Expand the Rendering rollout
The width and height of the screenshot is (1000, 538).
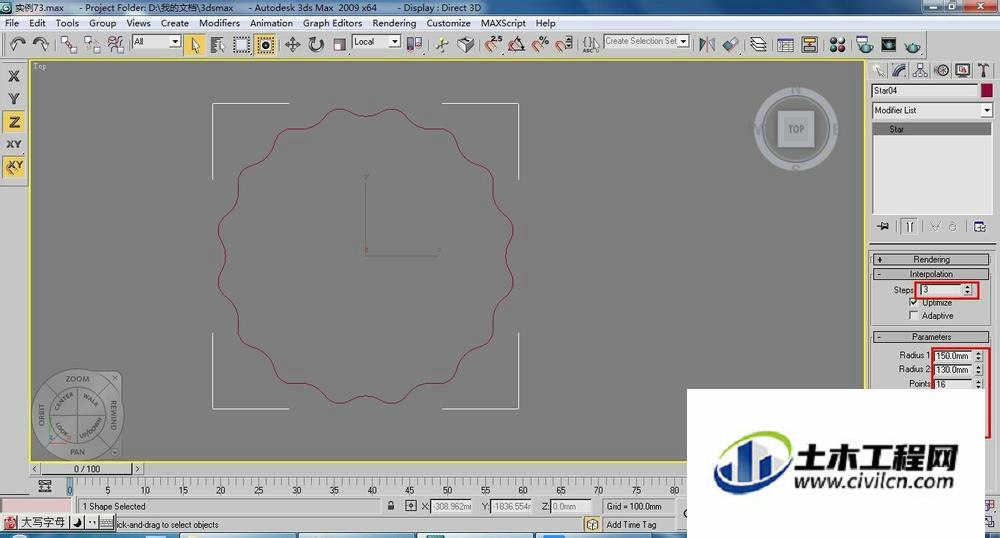(930, 259)
